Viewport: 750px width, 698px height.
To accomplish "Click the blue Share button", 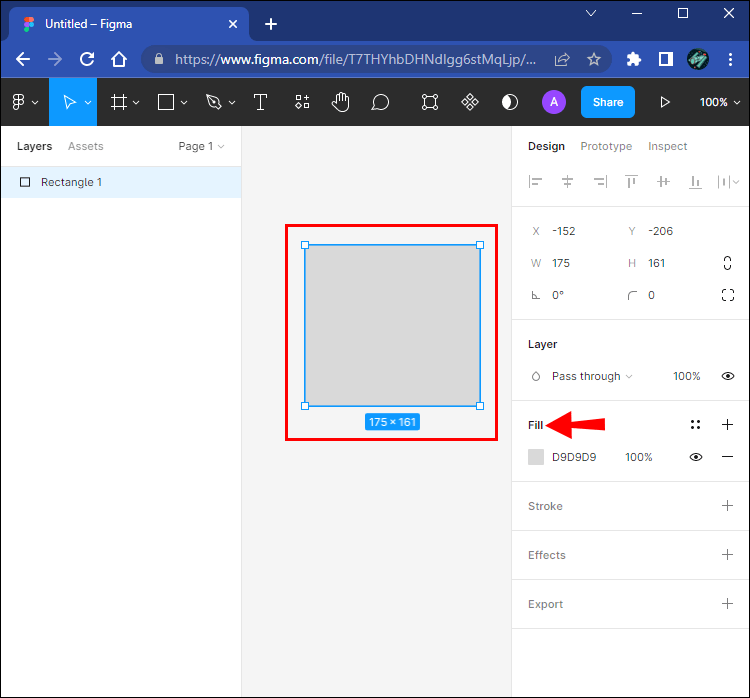I will [x=607, y=102].
